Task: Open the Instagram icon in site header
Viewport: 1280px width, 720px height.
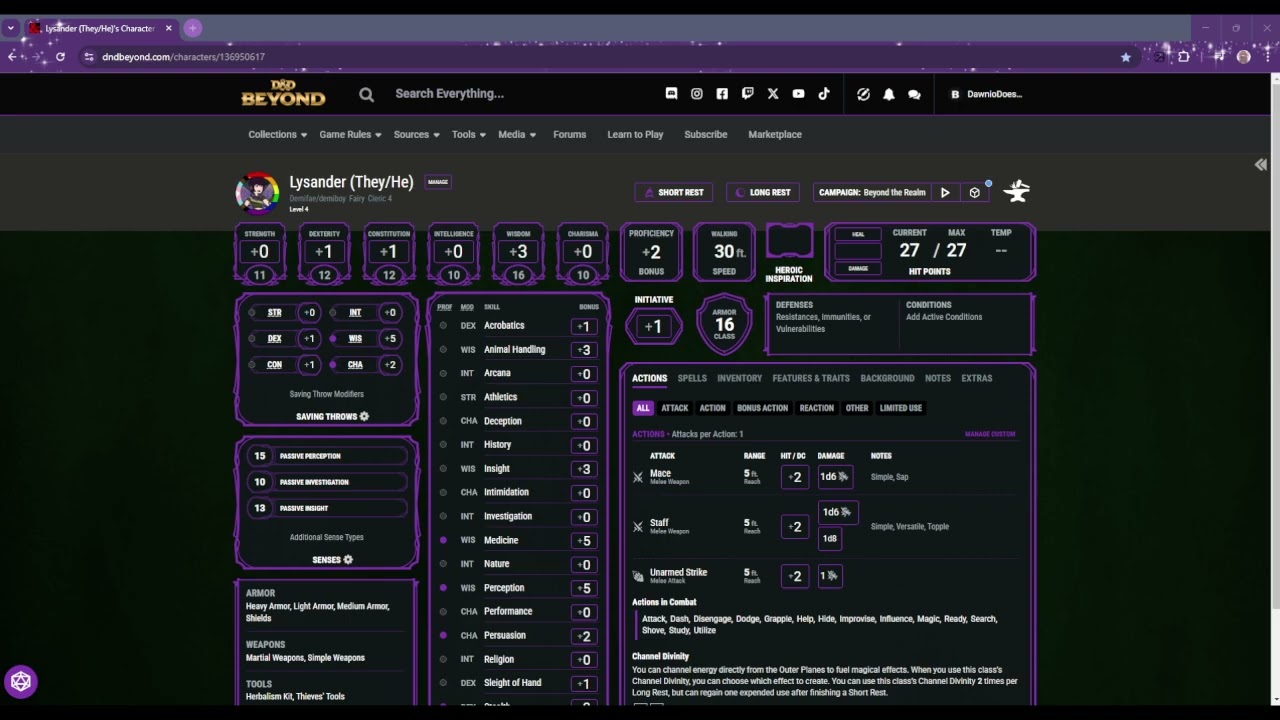Action: click(697, 93)
